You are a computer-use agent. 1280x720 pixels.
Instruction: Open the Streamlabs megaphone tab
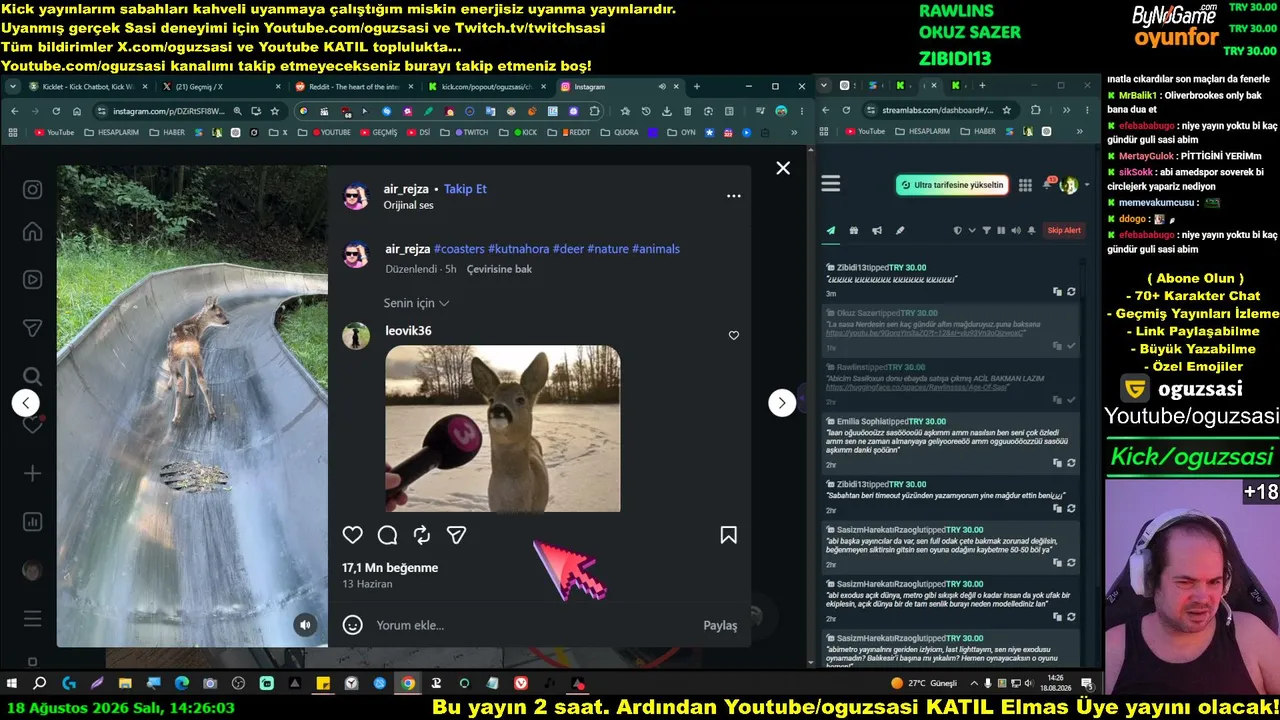[x=877, y=230]
